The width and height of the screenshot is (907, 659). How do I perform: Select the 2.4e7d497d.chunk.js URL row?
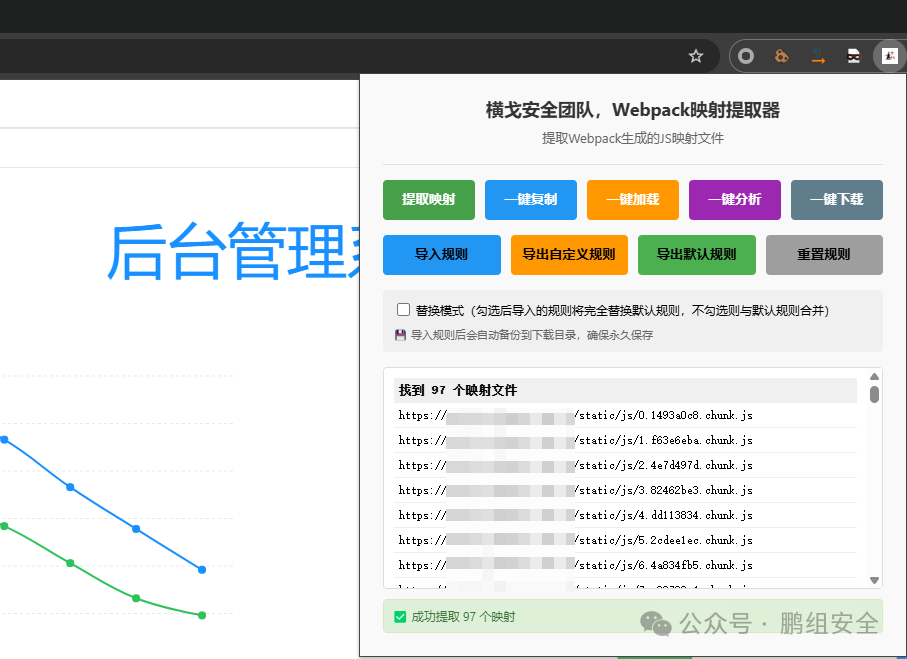[x=625, y=465]
